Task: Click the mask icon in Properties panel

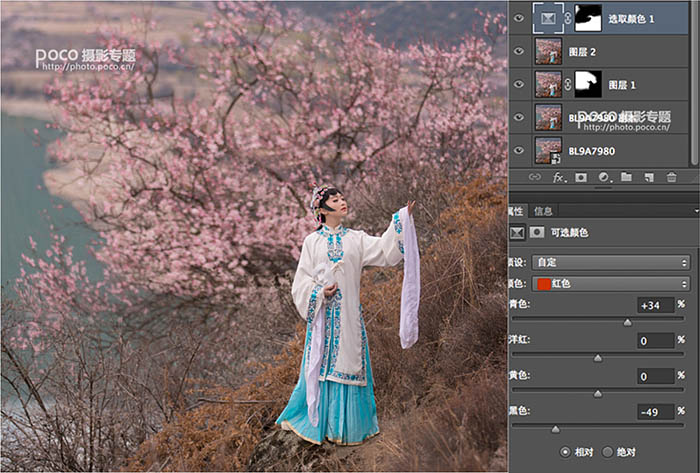Action: [537, 232]
